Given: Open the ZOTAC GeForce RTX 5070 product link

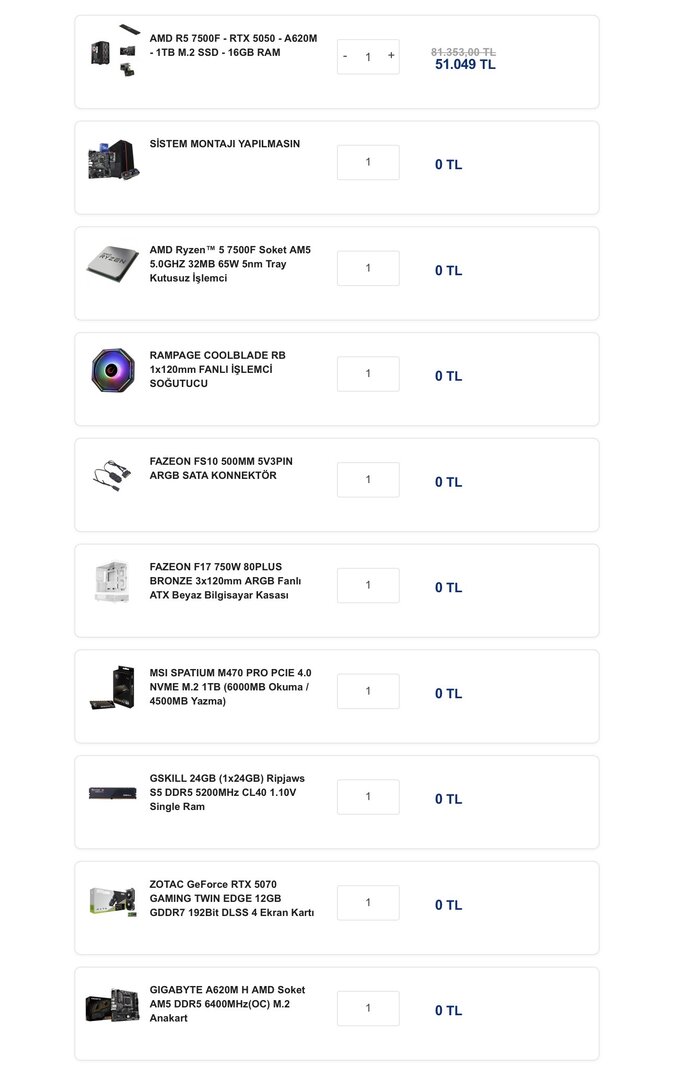Looking at the screenshot, I should coord(232,898).
